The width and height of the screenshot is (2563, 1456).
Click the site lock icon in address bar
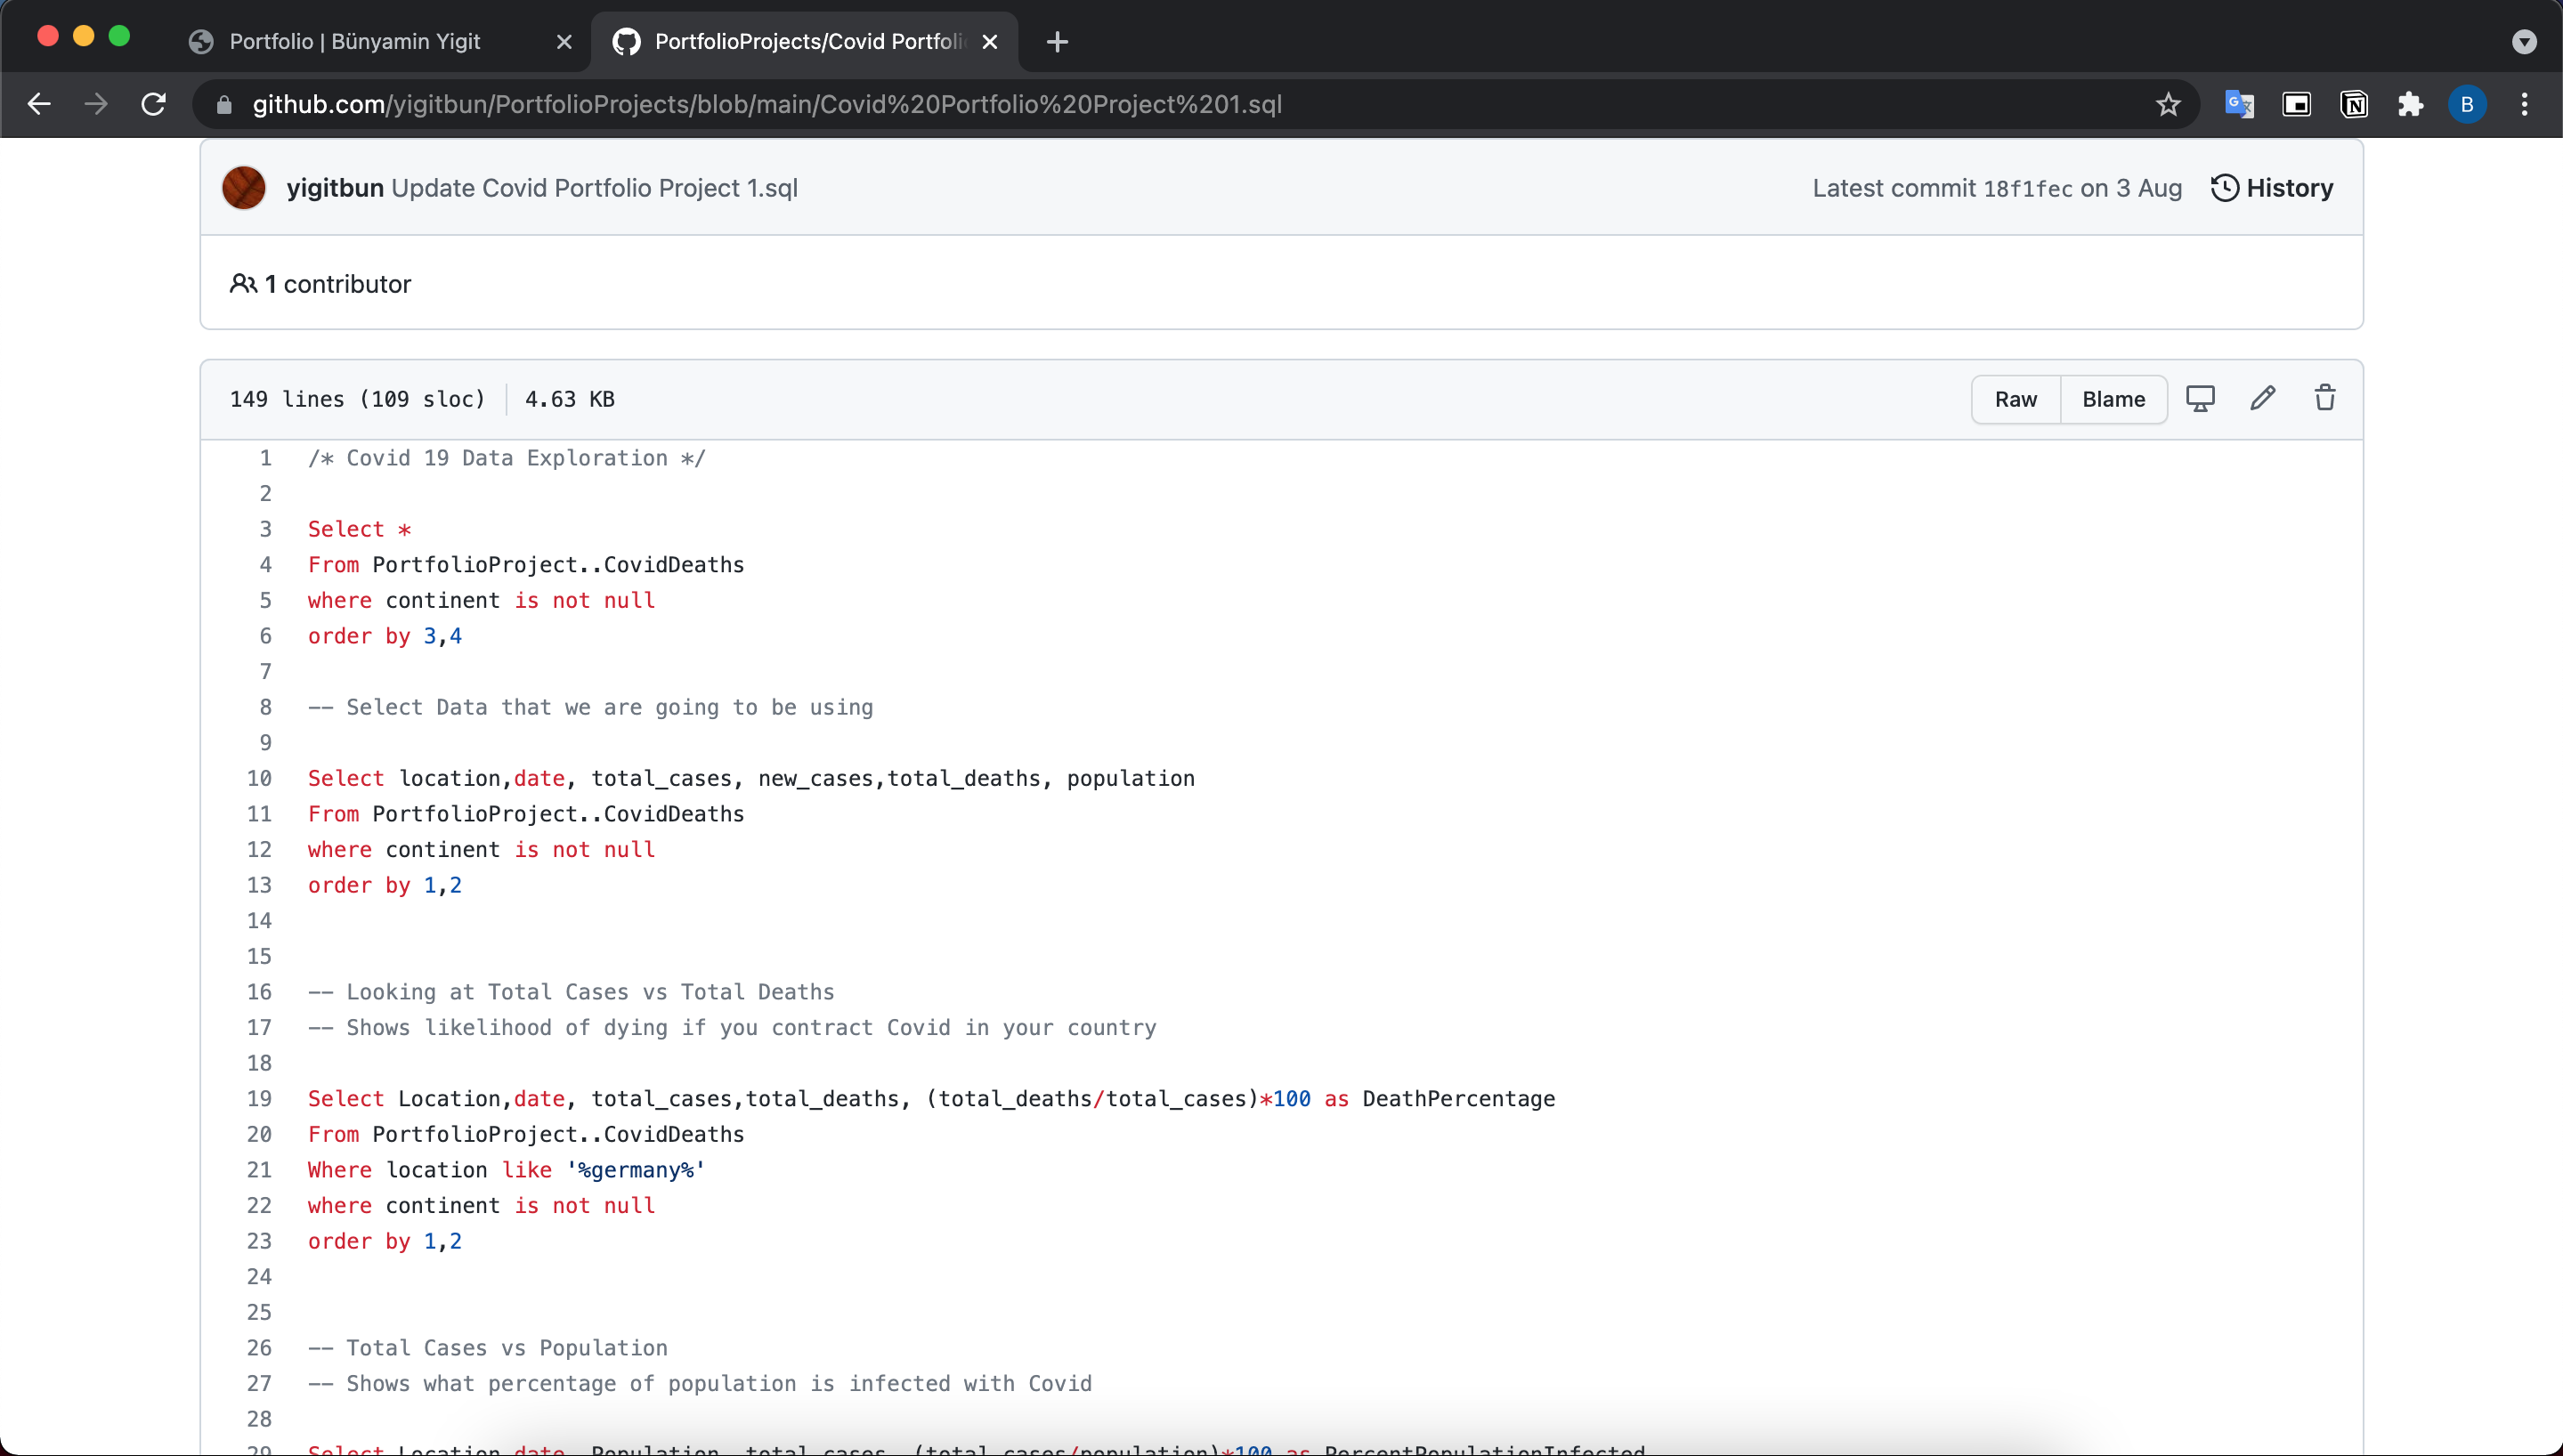pyautogui.click(x=224, y=105)
